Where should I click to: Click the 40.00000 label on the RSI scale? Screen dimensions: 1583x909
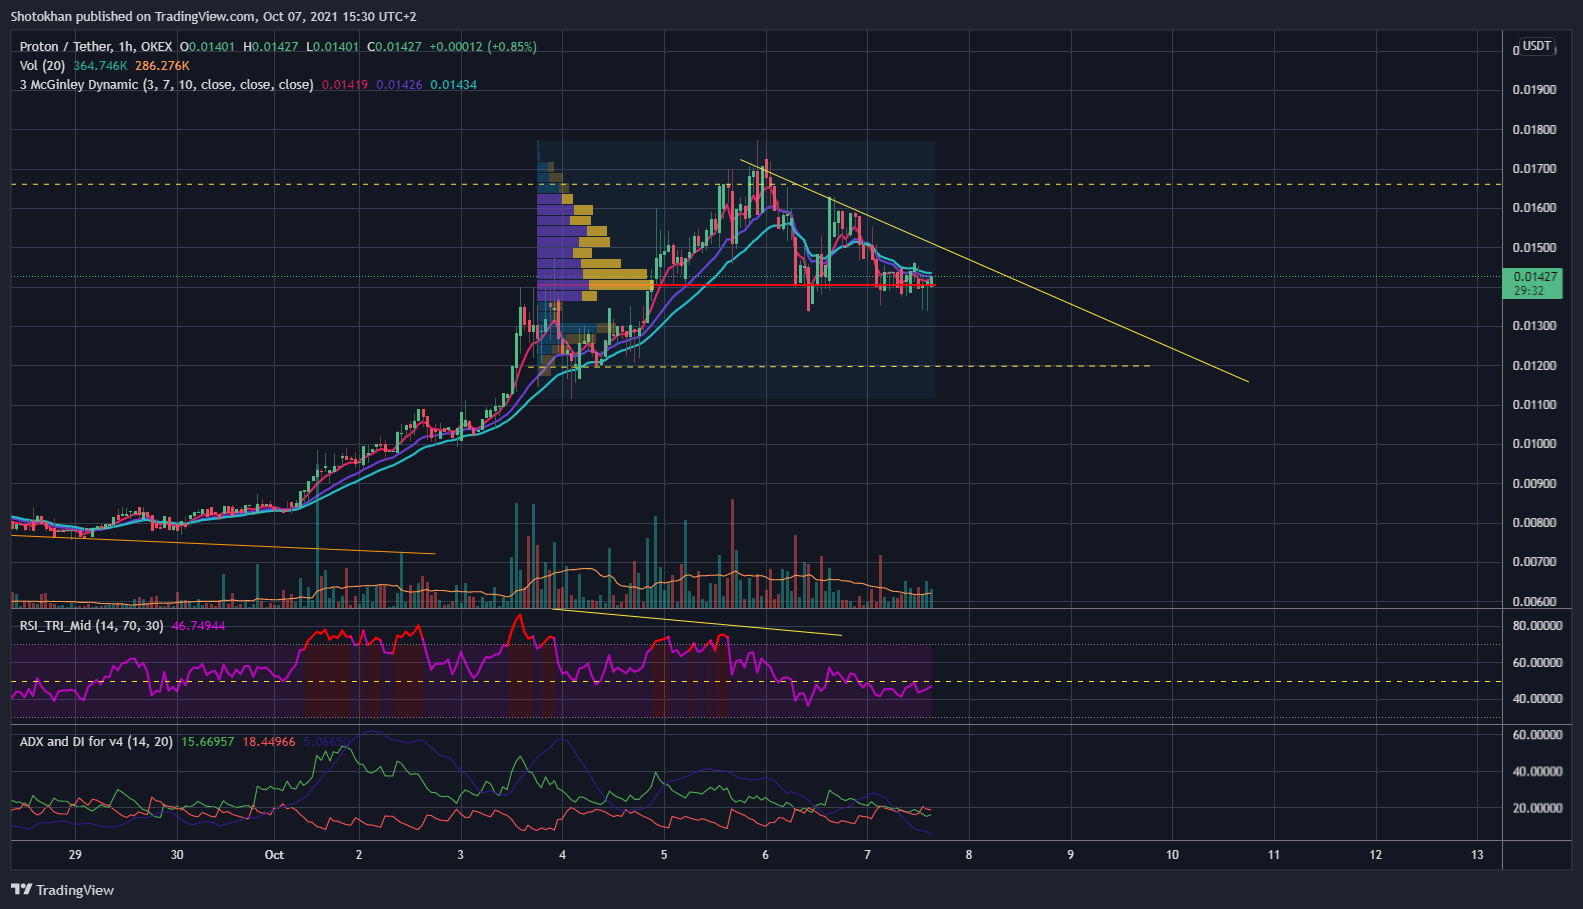pos(1538,698)
